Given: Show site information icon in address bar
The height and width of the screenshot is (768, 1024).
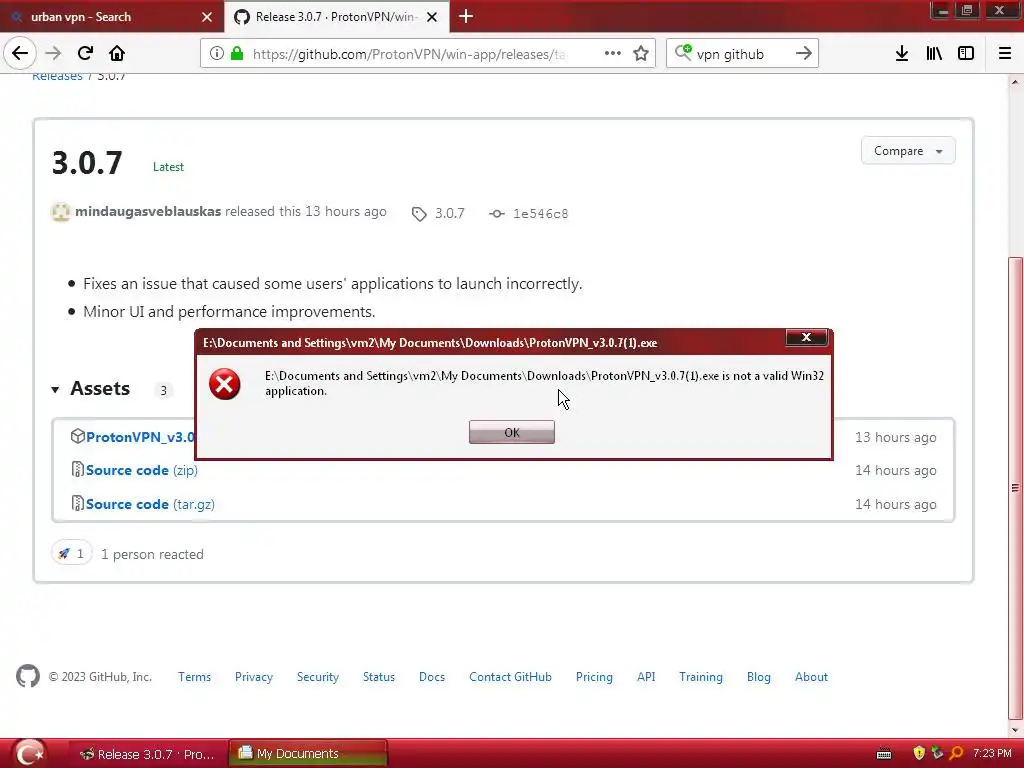Looking at the screenshot, I should [x=216, y=54].
